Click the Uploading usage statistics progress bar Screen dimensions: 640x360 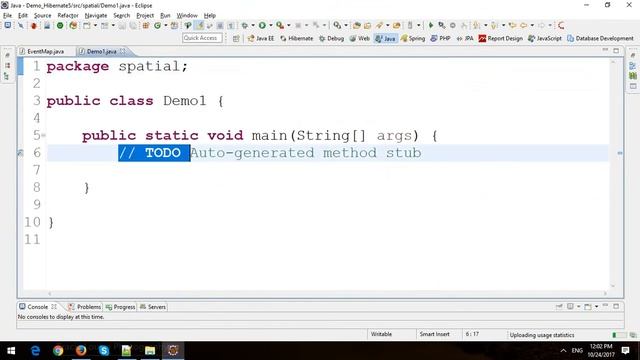coord(620,335)
